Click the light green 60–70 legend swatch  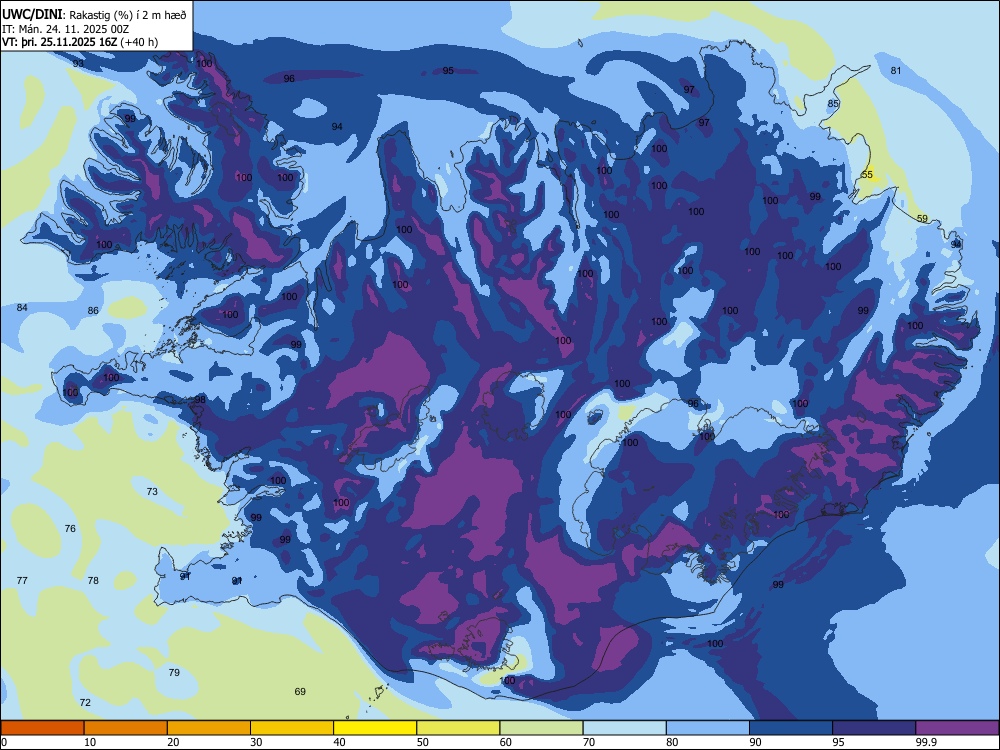click(541, 728)
